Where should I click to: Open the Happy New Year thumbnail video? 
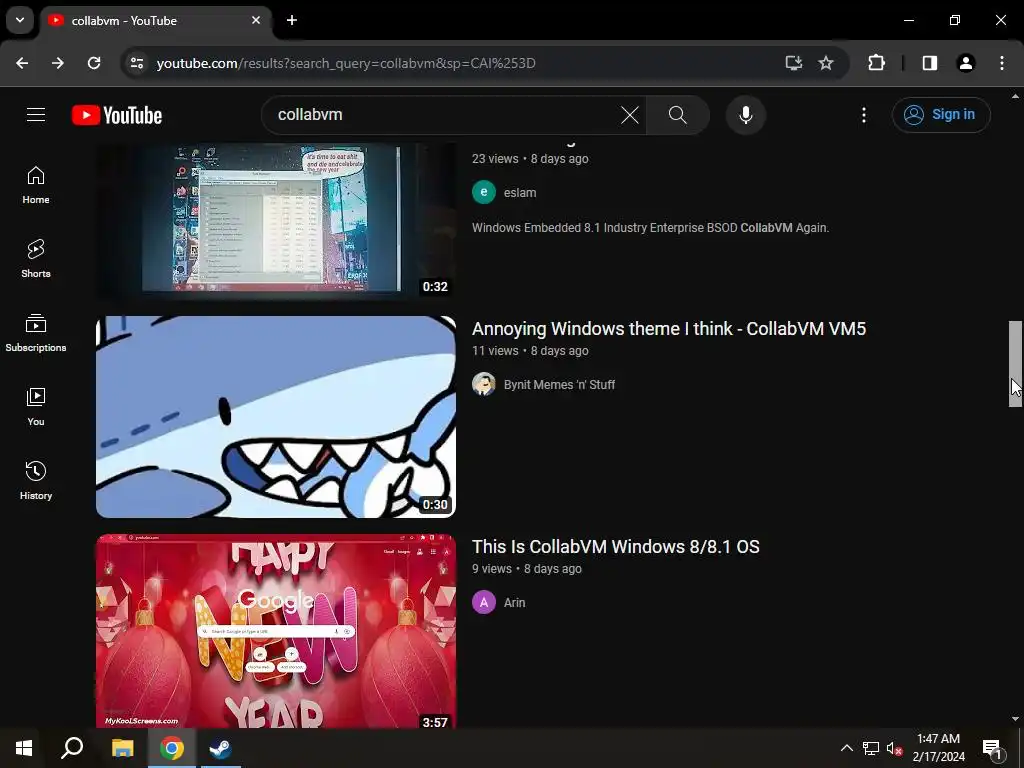coord(276,631)
